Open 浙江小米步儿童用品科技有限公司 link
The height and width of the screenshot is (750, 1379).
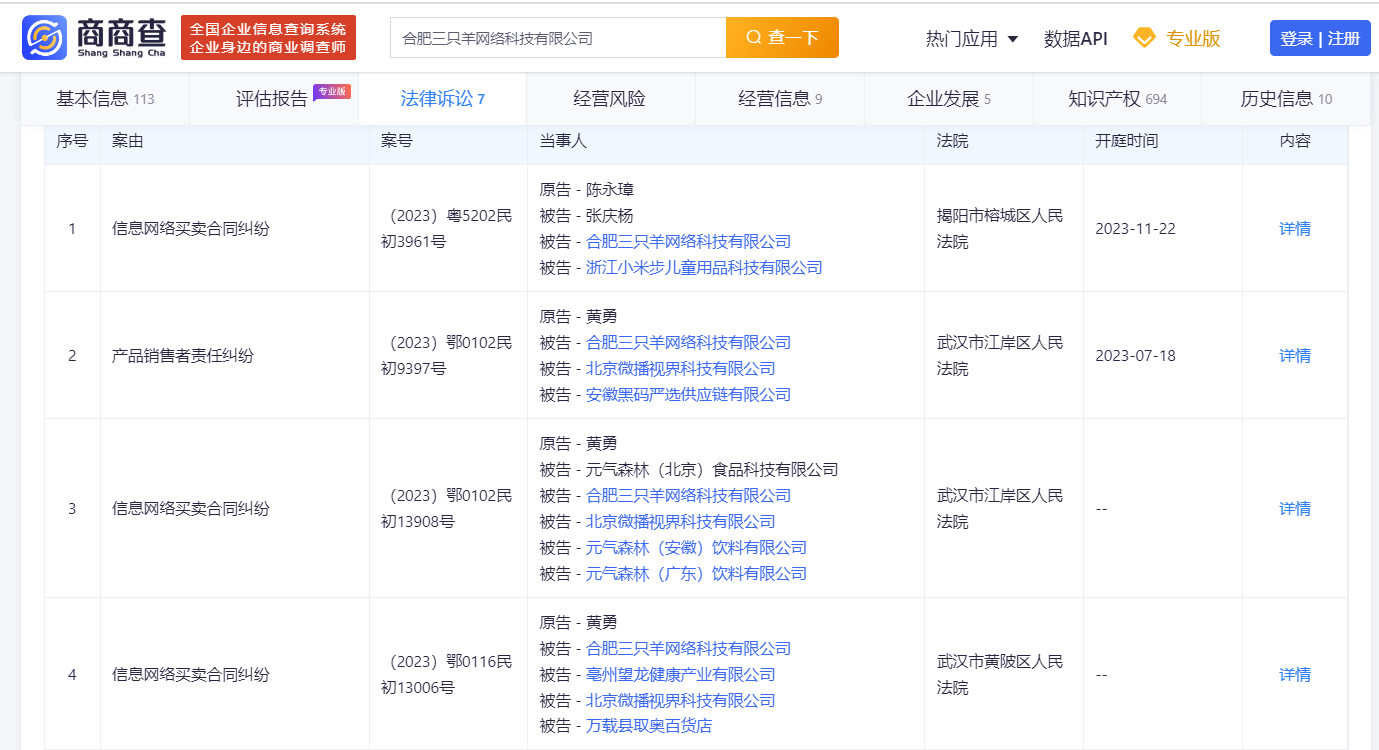coord(704,267)
